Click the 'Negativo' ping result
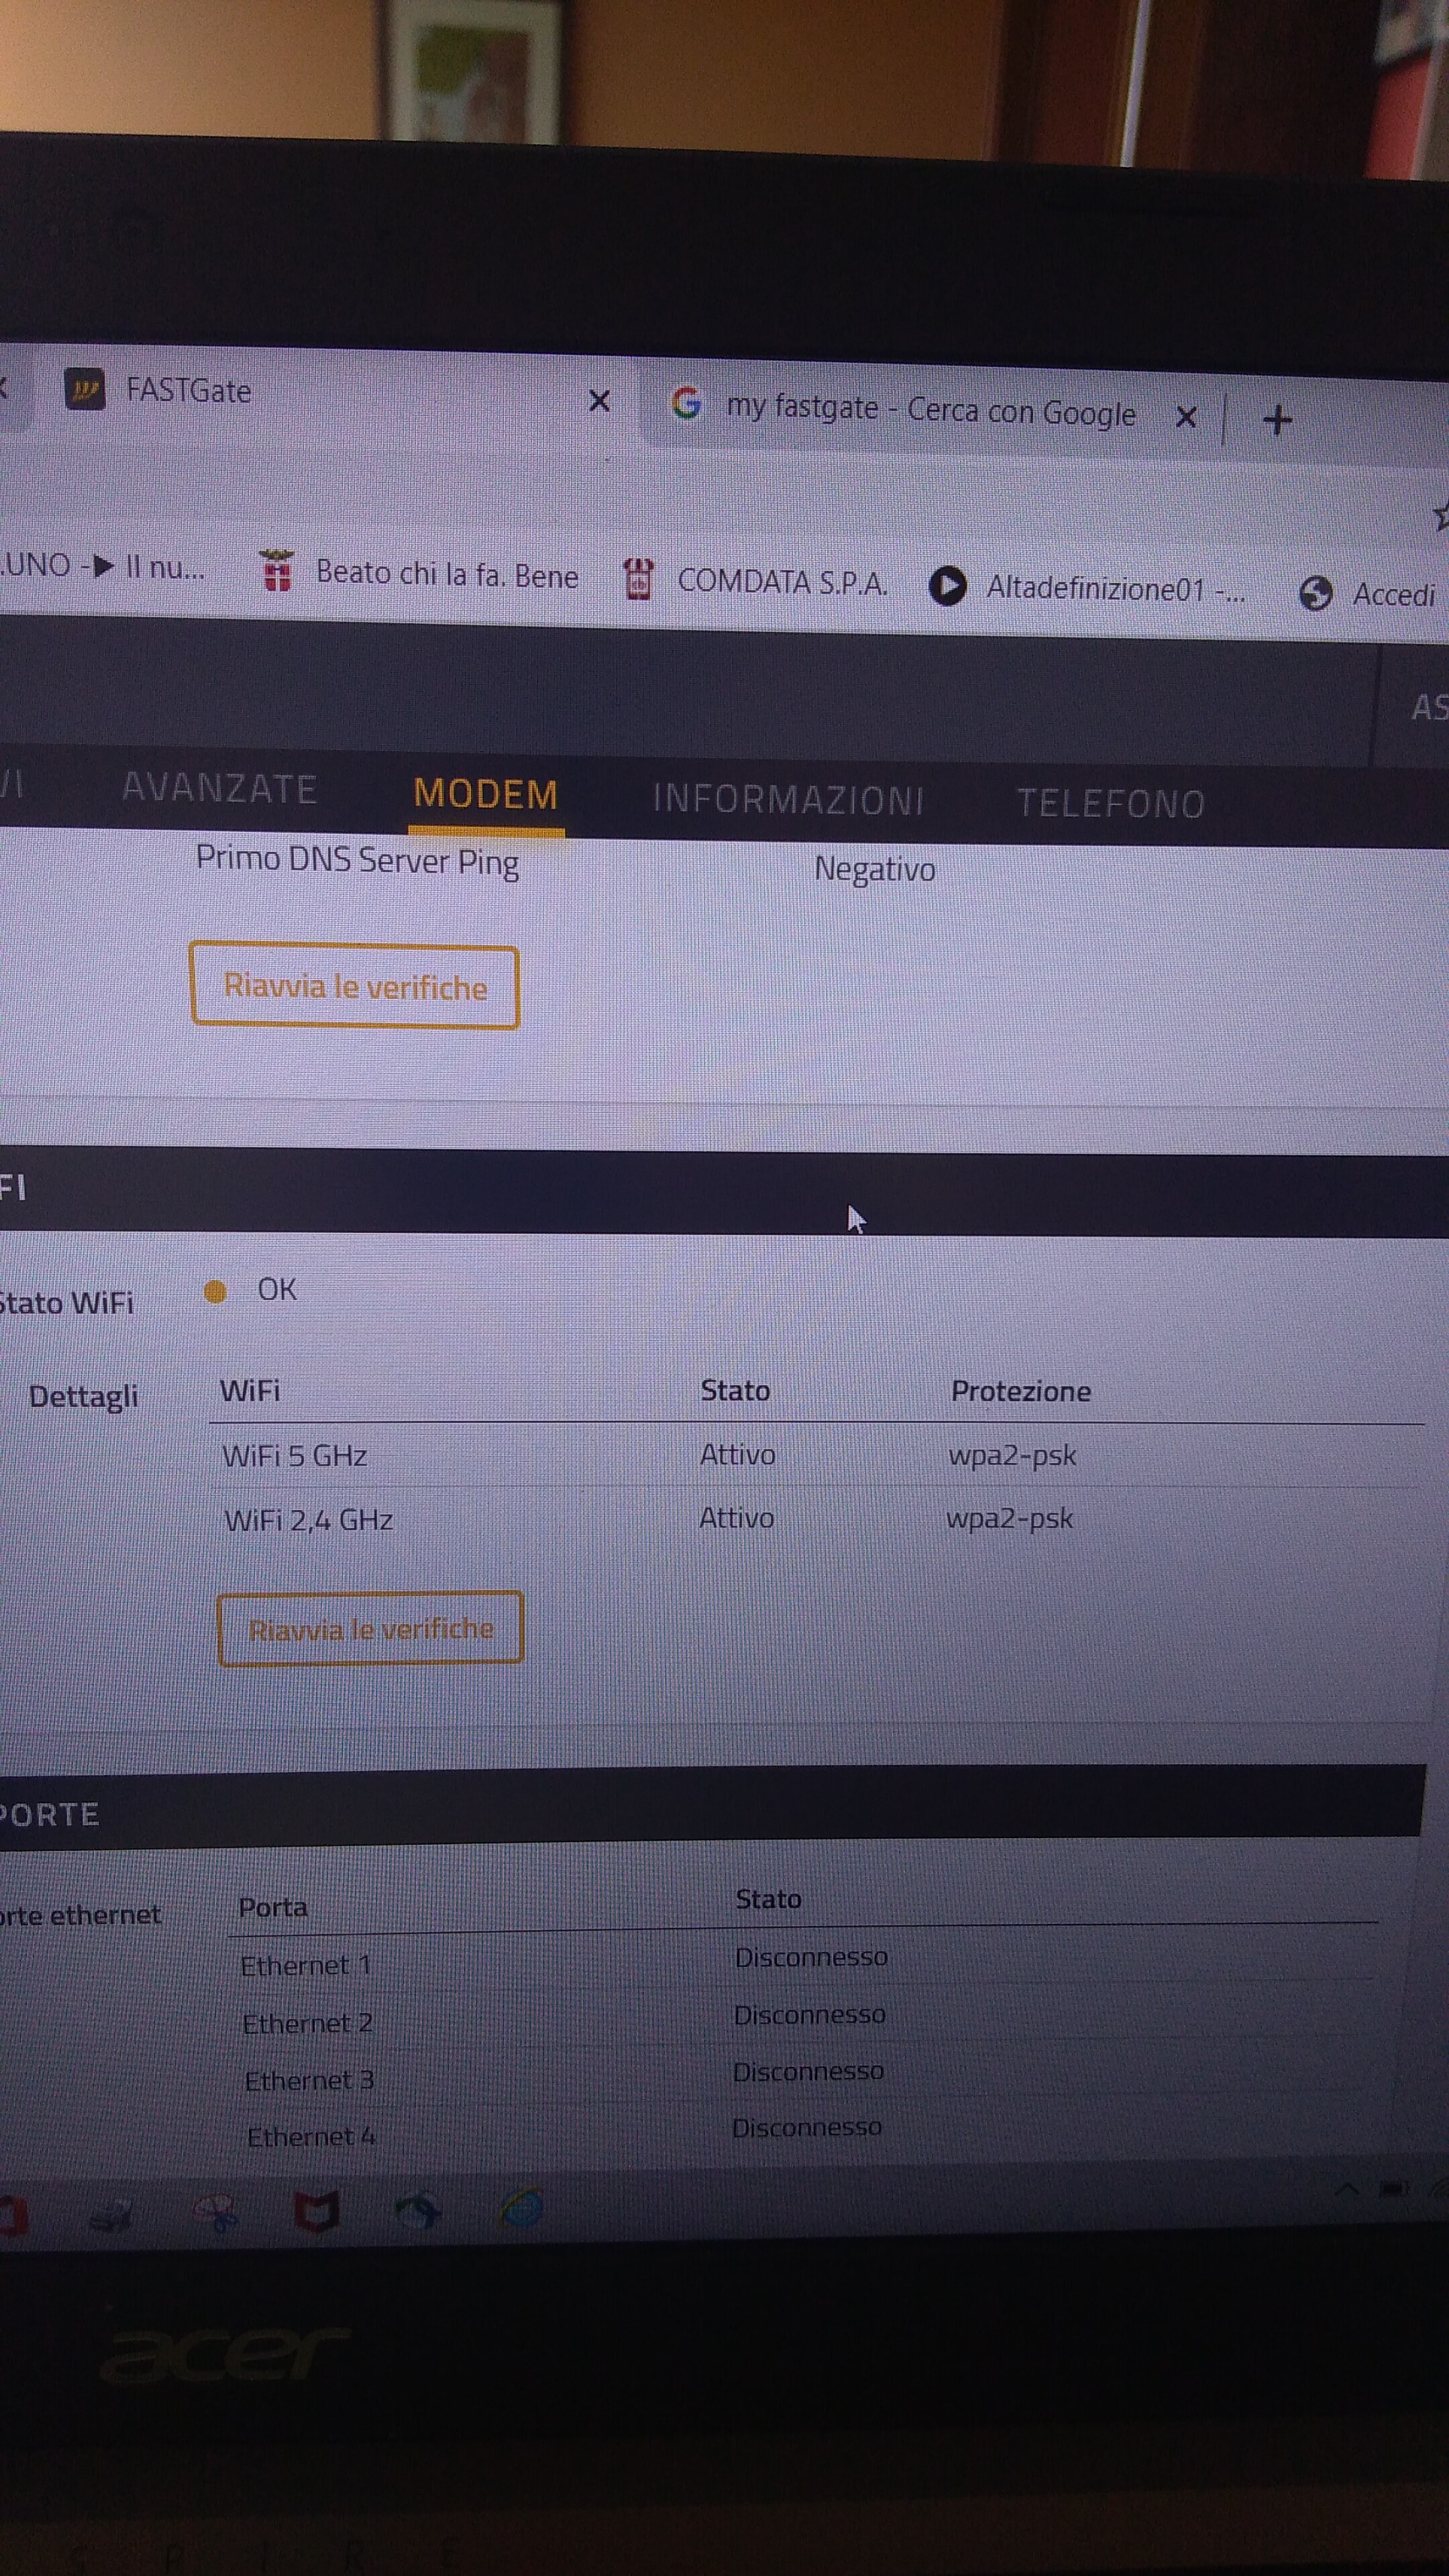This screenshot has width=1449, height=2576. click(x=875, y=869)
